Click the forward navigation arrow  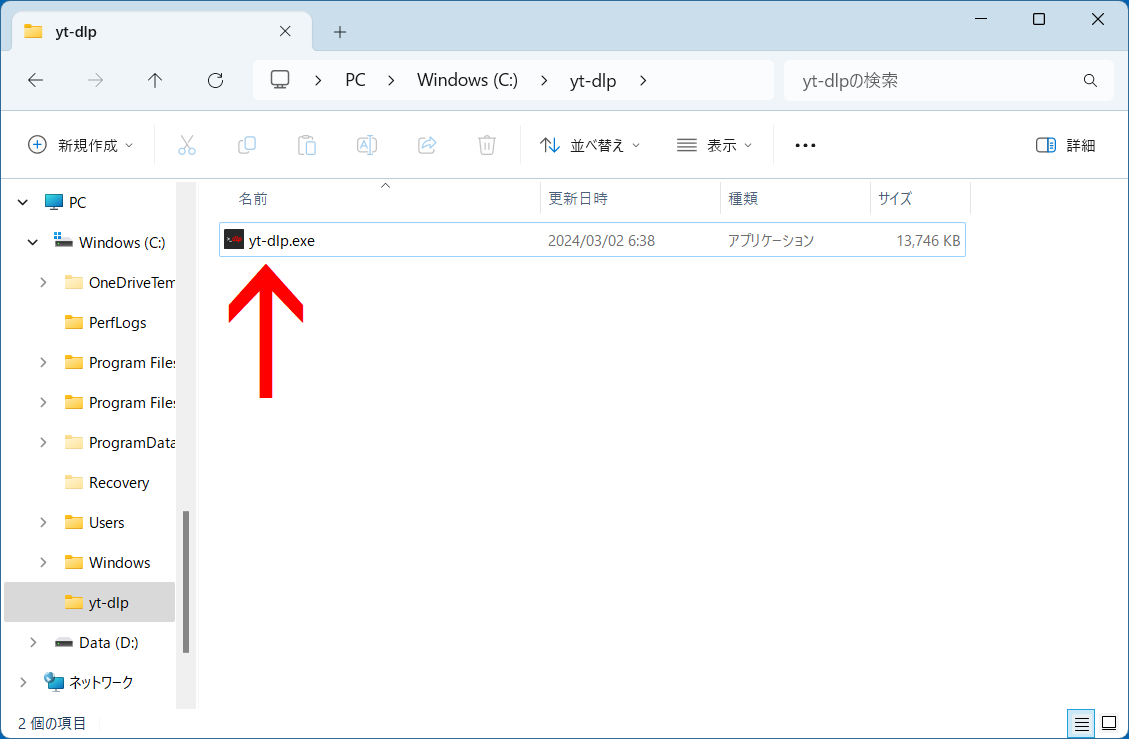(95, 81)
